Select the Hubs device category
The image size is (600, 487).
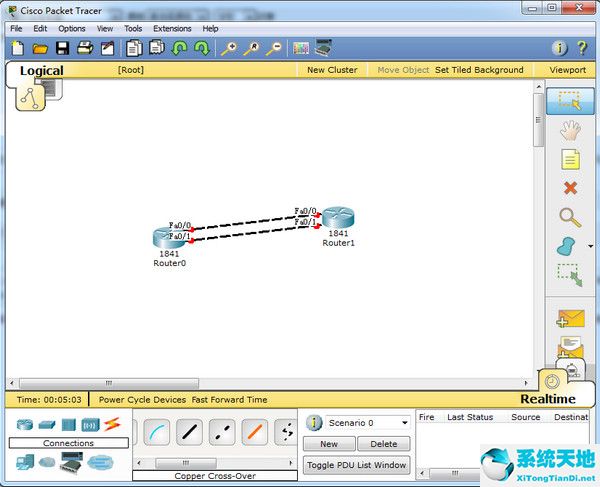(x=69, y=425)
